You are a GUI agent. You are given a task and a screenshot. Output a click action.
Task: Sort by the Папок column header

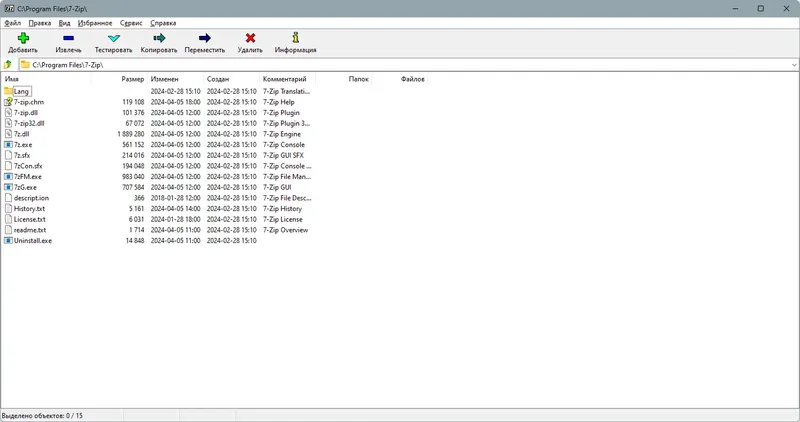coord(344,79)
